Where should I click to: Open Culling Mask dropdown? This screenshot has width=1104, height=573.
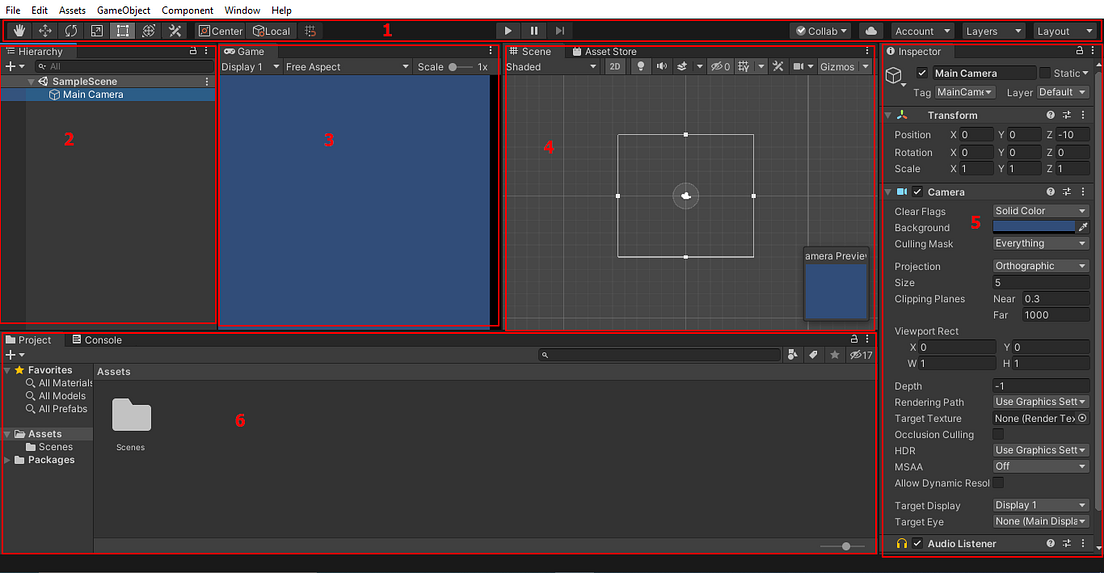1041,243
